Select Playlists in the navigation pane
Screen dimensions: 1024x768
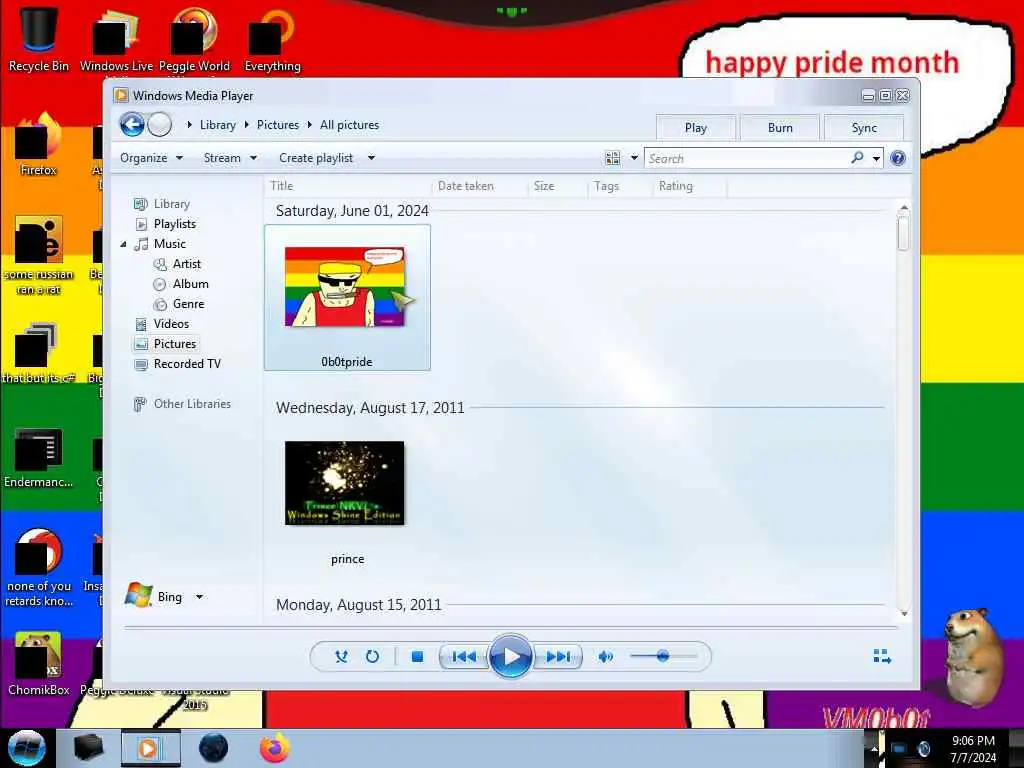pyautogui.click(x=174, y=224)
